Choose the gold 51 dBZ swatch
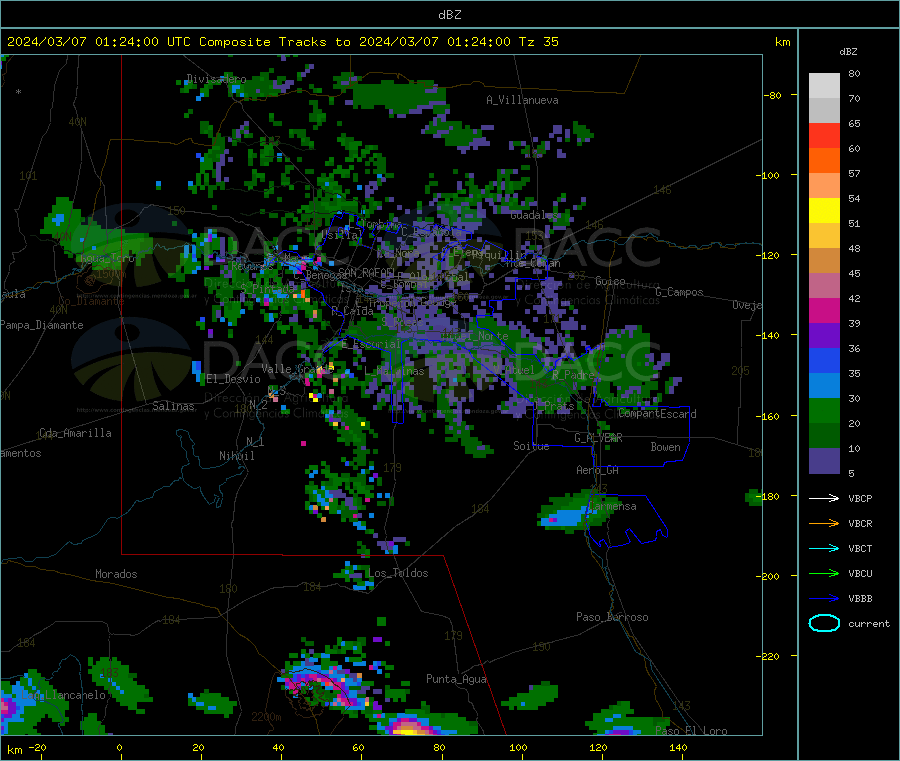This screenshot has width=900, height=761. click(824, 236)
